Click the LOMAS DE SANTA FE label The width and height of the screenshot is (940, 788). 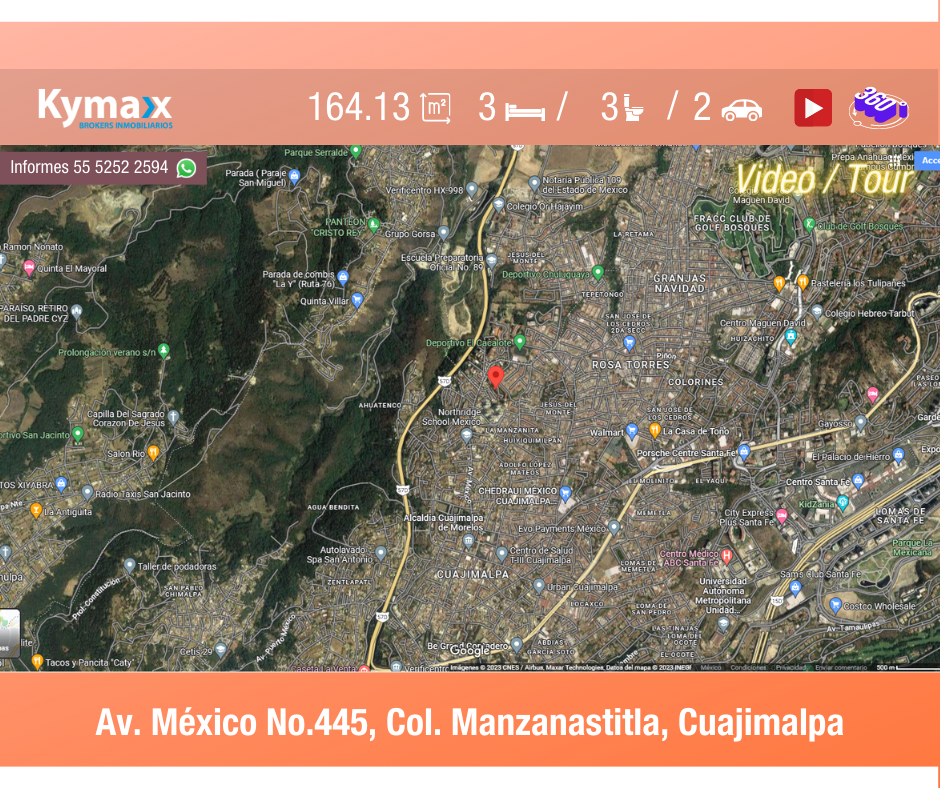pos(901,516)
